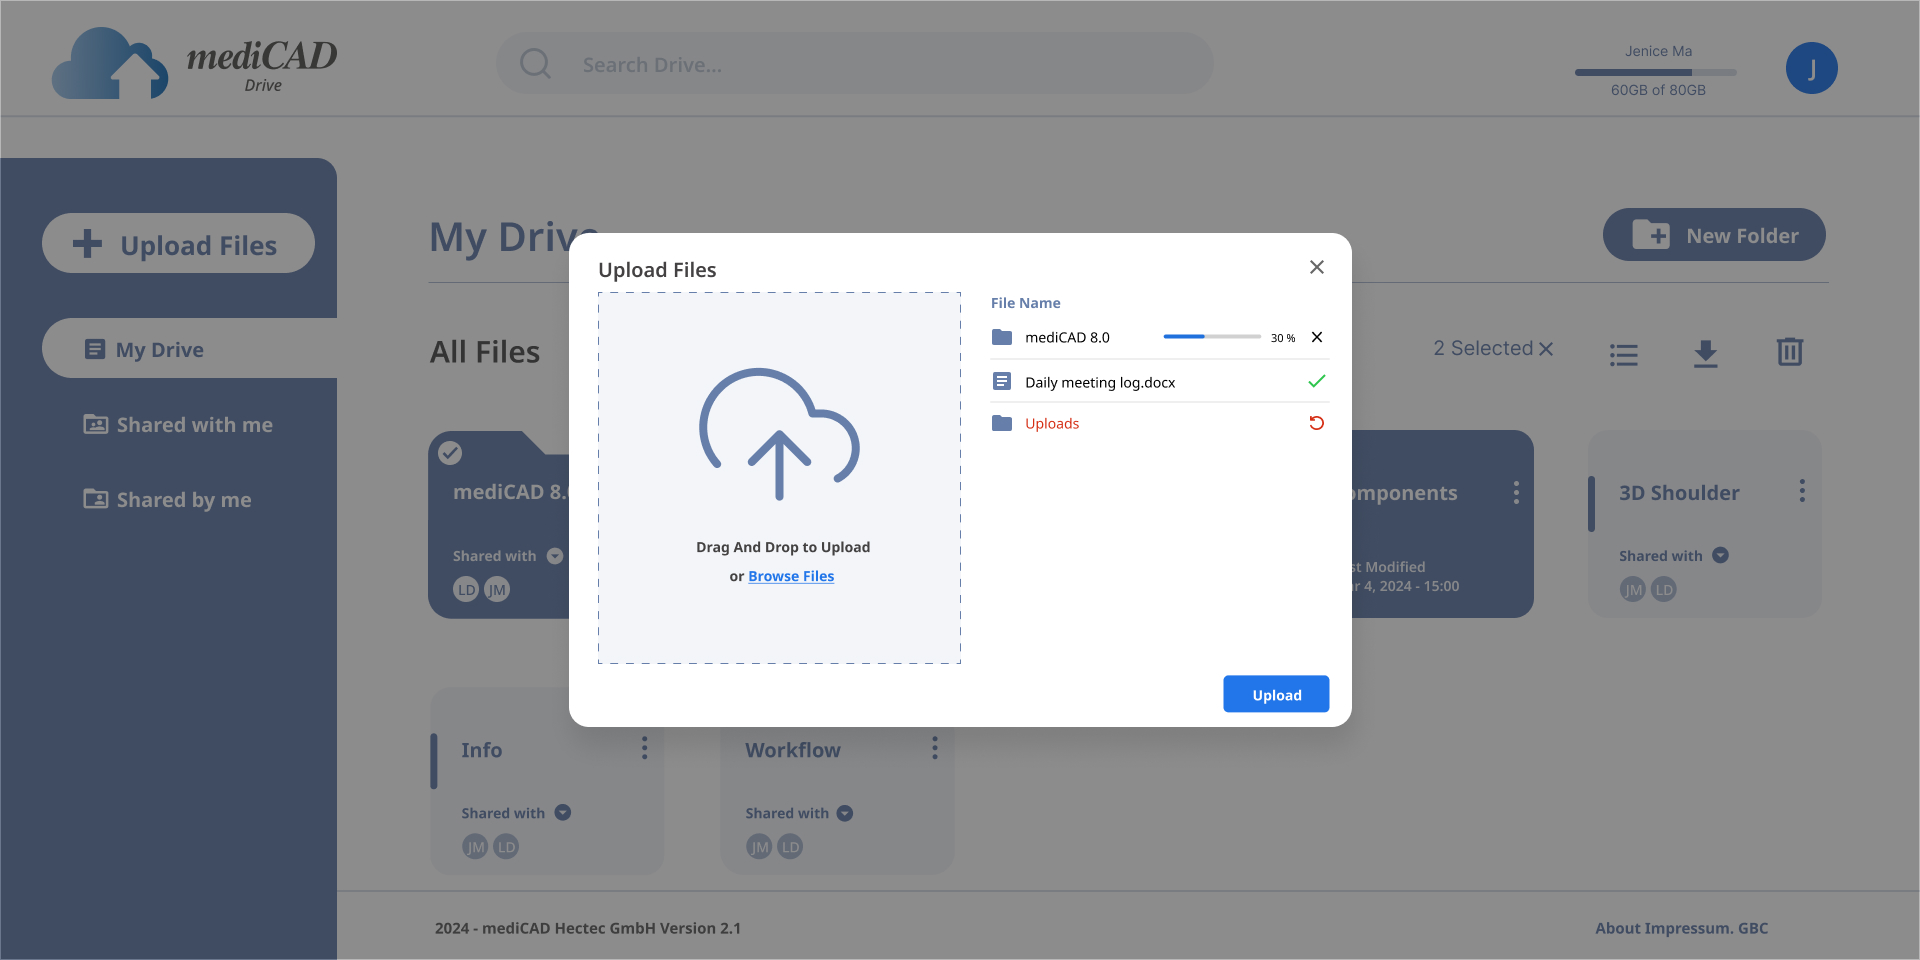
Task: Uncheck the mediCAD 8.0 folder card checkmark
Action: [x=450, y=453]
